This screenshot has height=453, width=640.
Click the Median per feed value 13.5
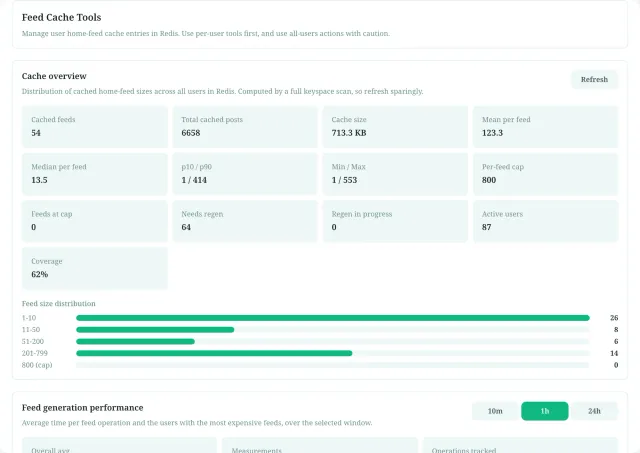coord(39,180)
